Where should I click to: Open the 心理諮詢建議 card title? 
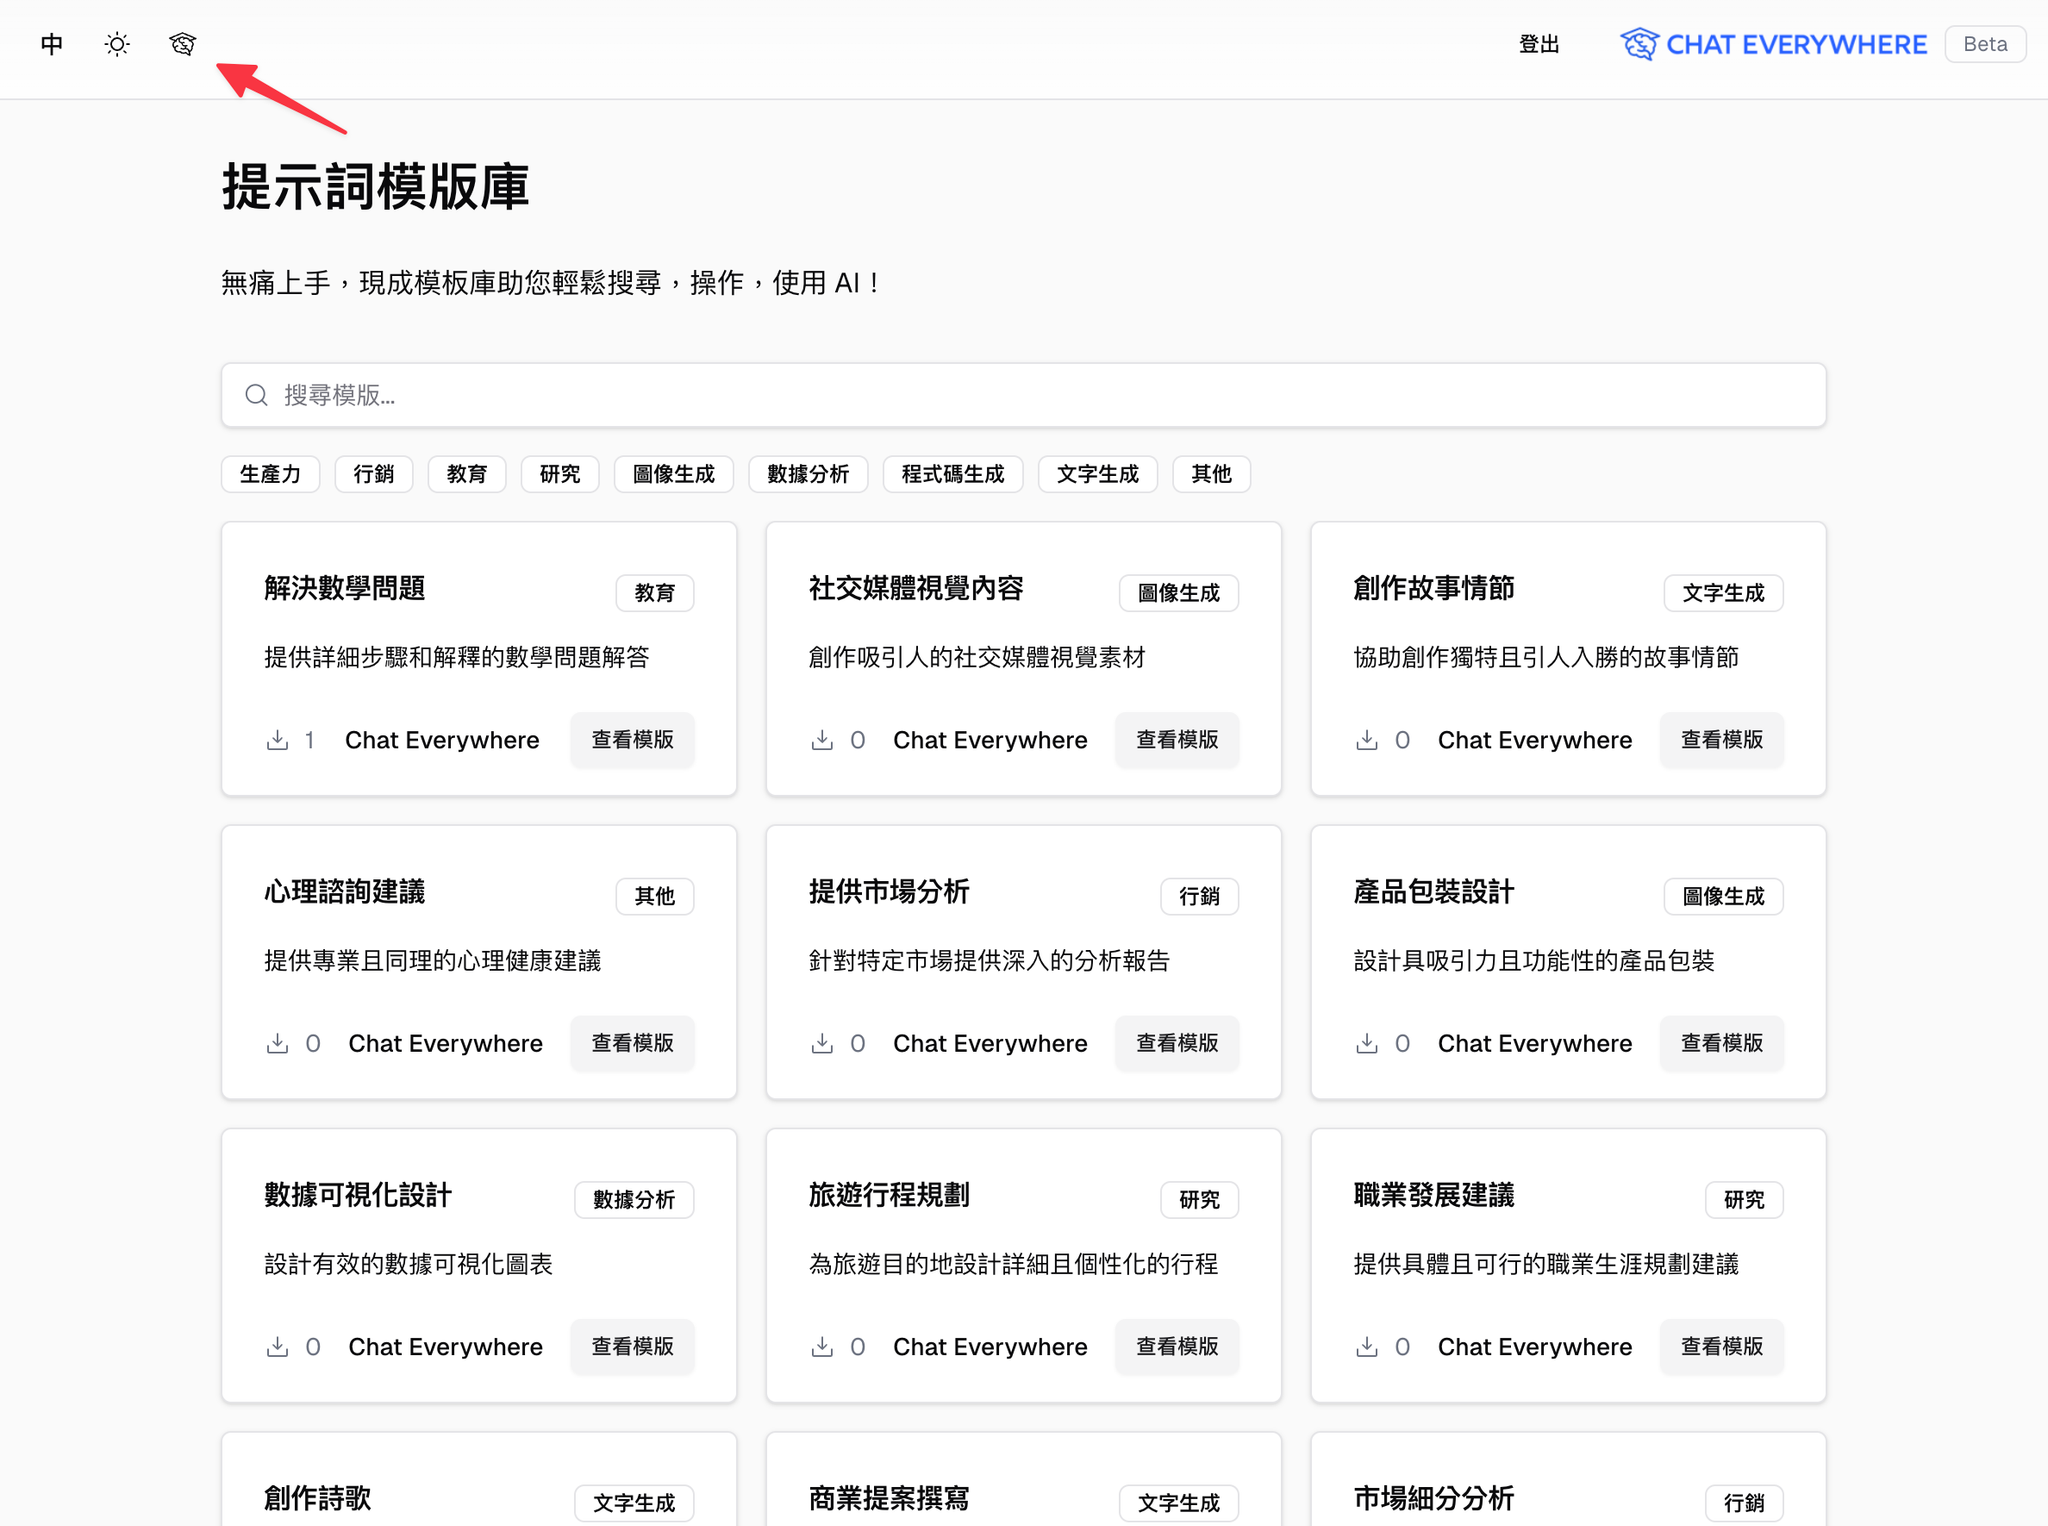coord(345,891)
